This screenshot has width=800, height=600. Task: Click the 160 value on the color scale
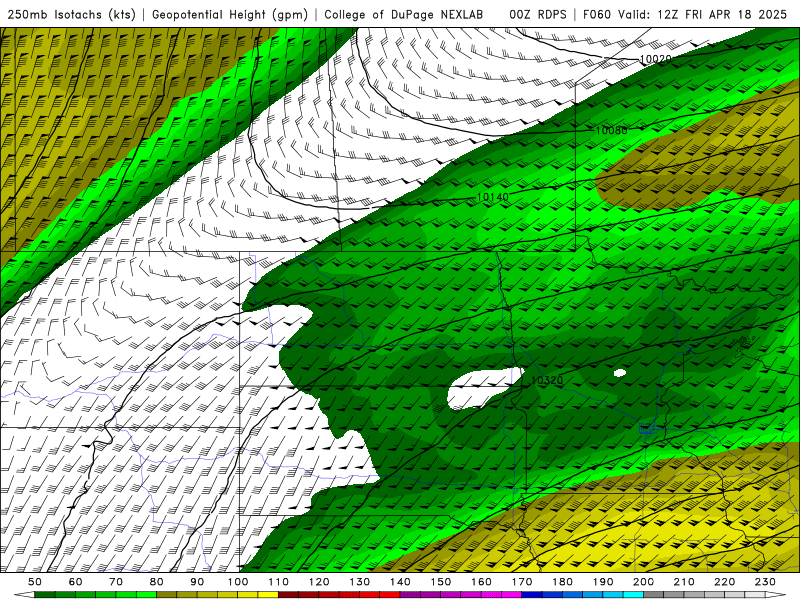point(481,582)
